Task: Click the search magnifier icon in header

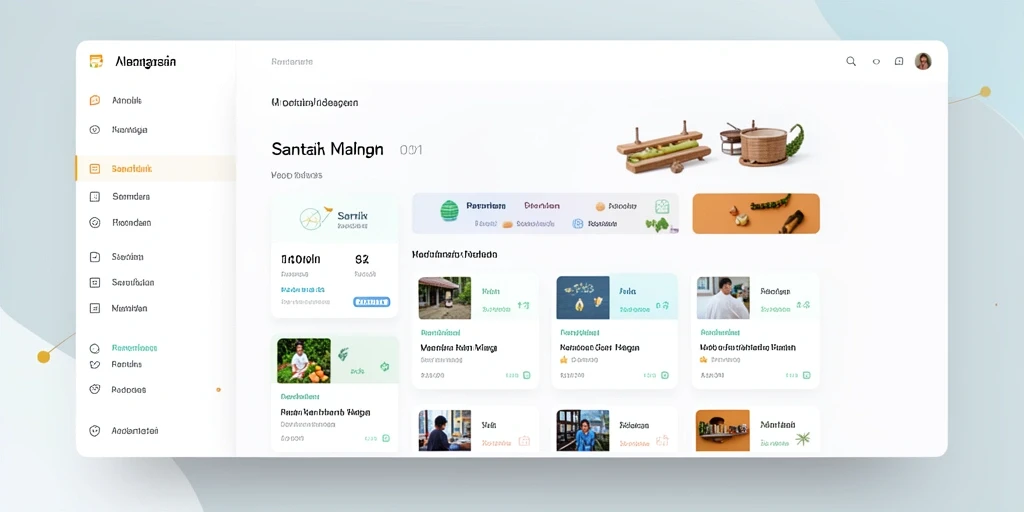Action: (851, 61)
